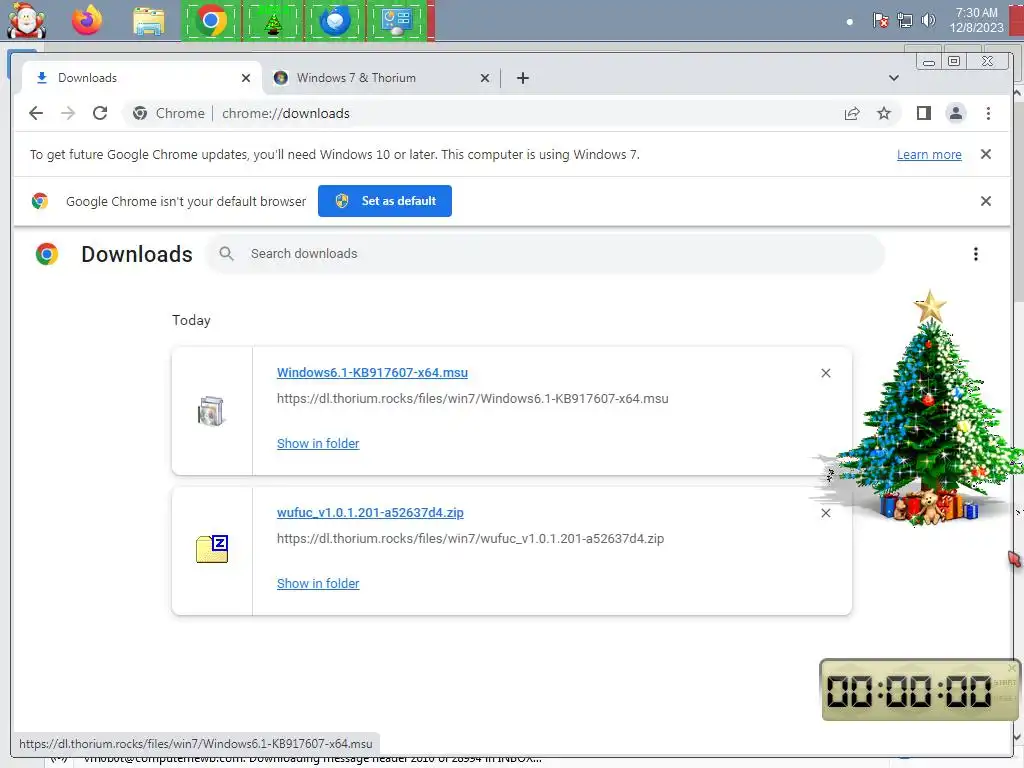
Task: Switch to the Downloads tab
Action: click(141, 78)
